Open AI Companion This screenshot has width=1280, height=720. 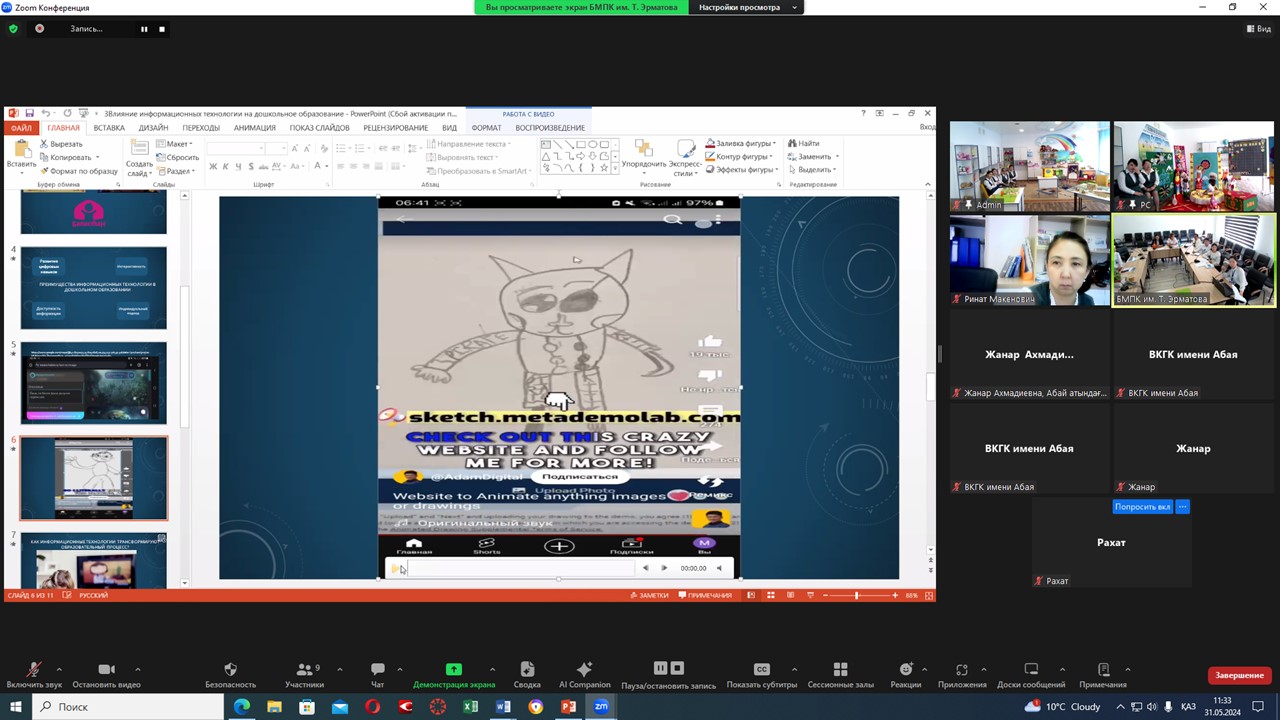[584, 670]
